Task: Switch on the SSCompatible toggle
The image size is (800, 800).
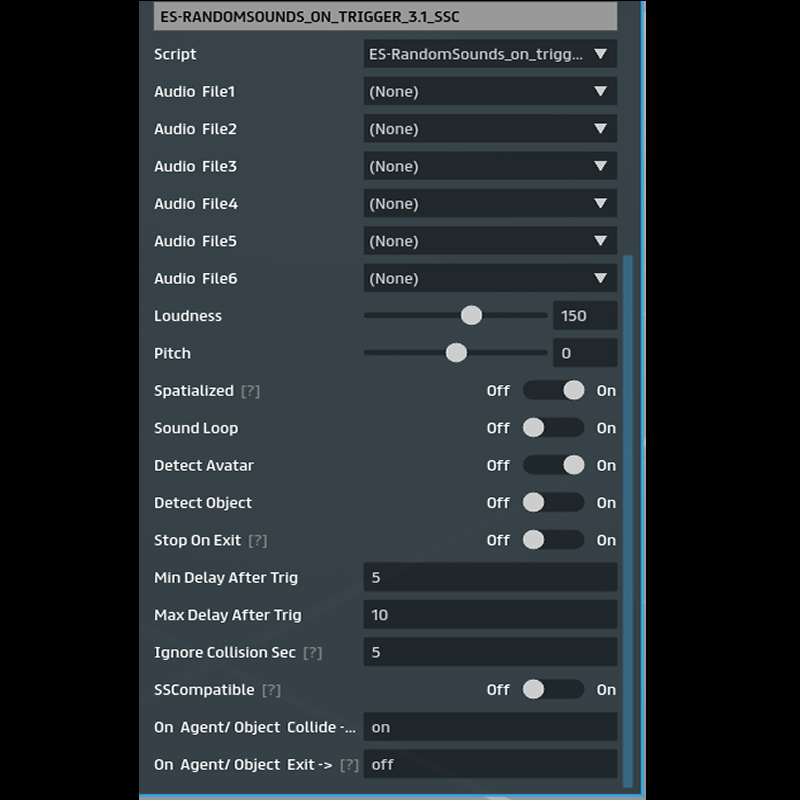Action: tap(553, 690)
